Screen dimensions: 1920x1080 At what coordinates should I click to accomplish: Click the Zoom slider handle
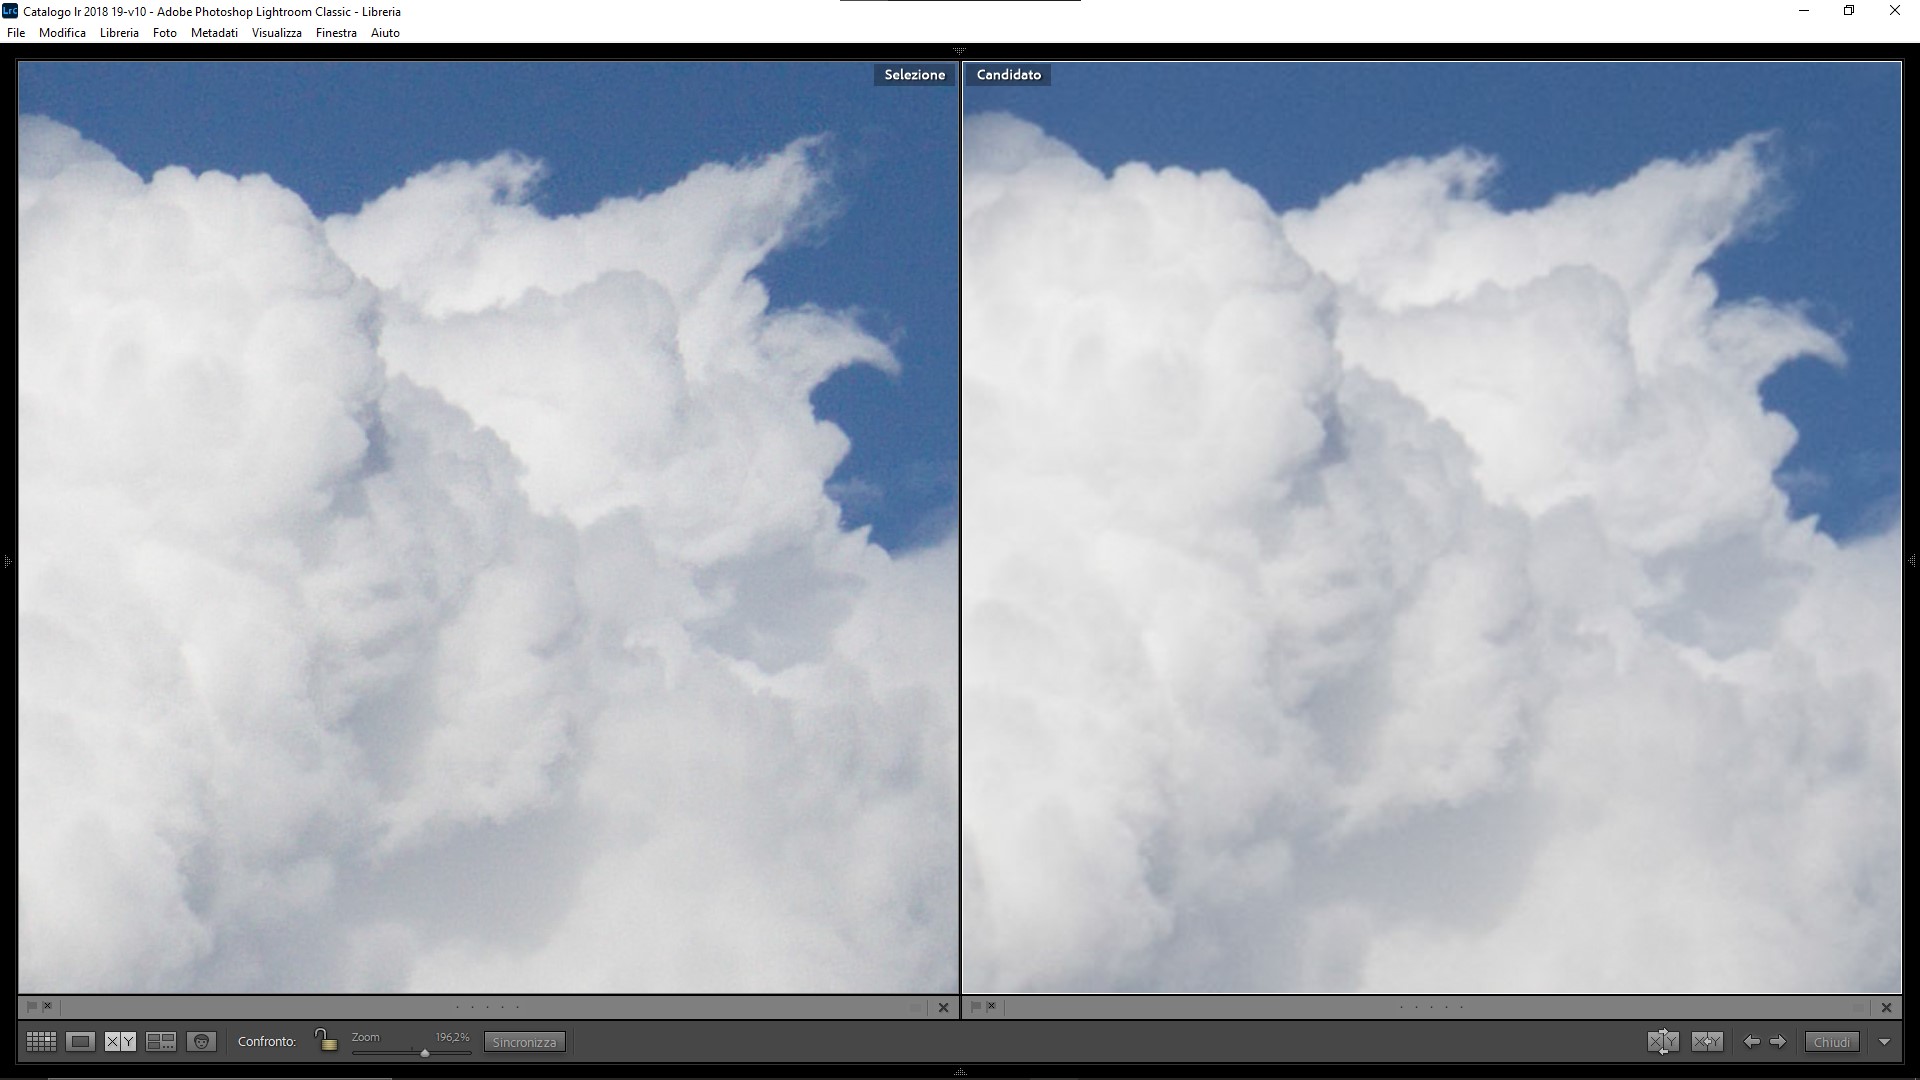coord(425,1053)
